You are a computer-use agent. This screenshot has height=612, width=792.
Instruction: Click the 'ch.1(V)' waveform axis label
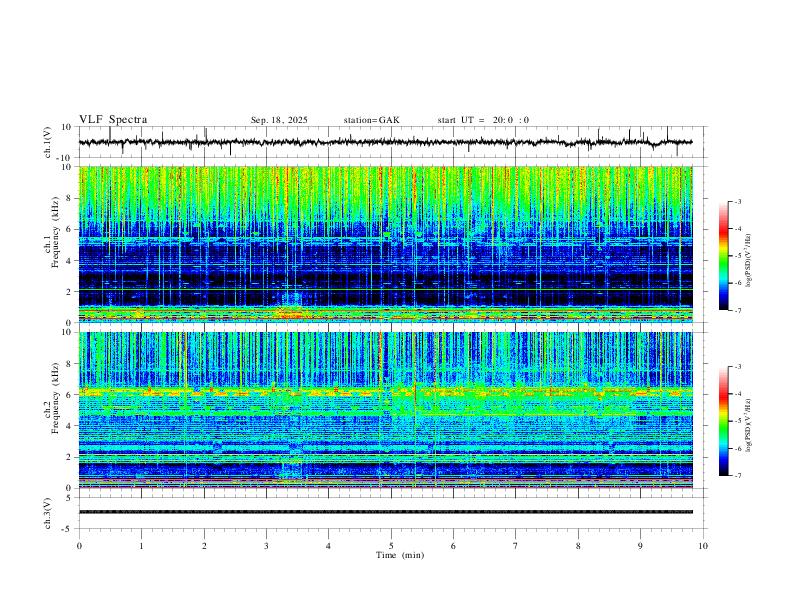click(48, 142)
